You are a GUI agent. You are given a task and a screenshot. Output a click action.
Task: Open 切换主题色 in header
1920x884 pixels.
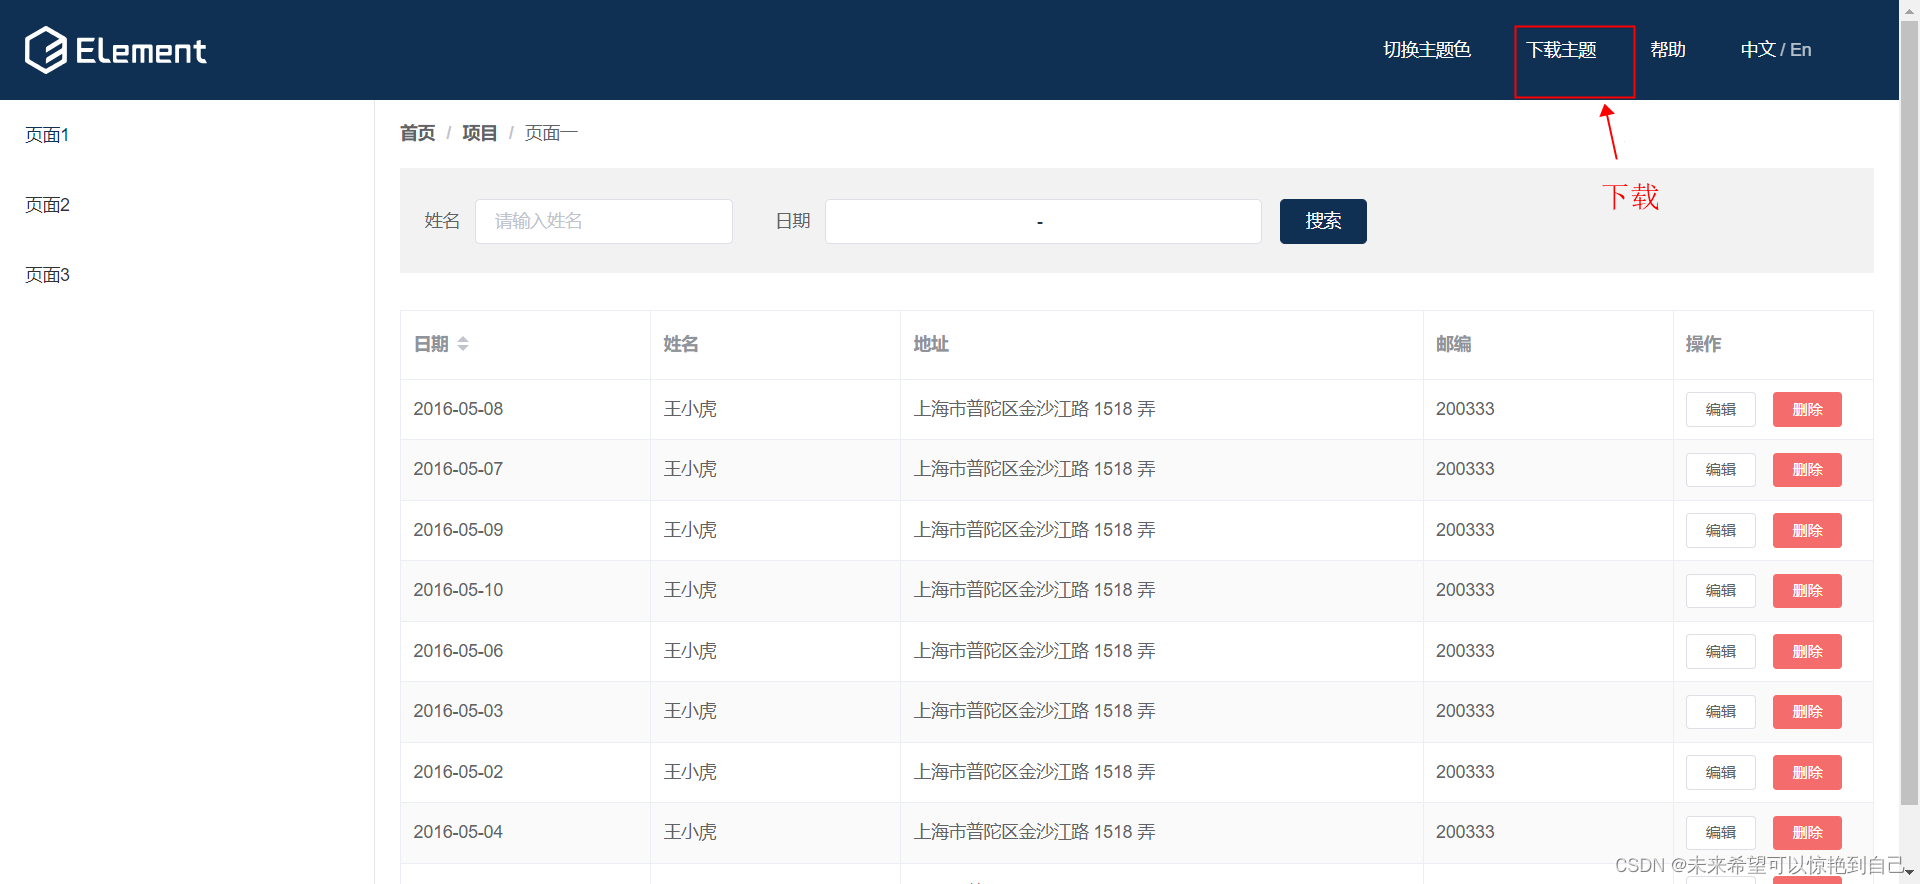click(1427, 50)
